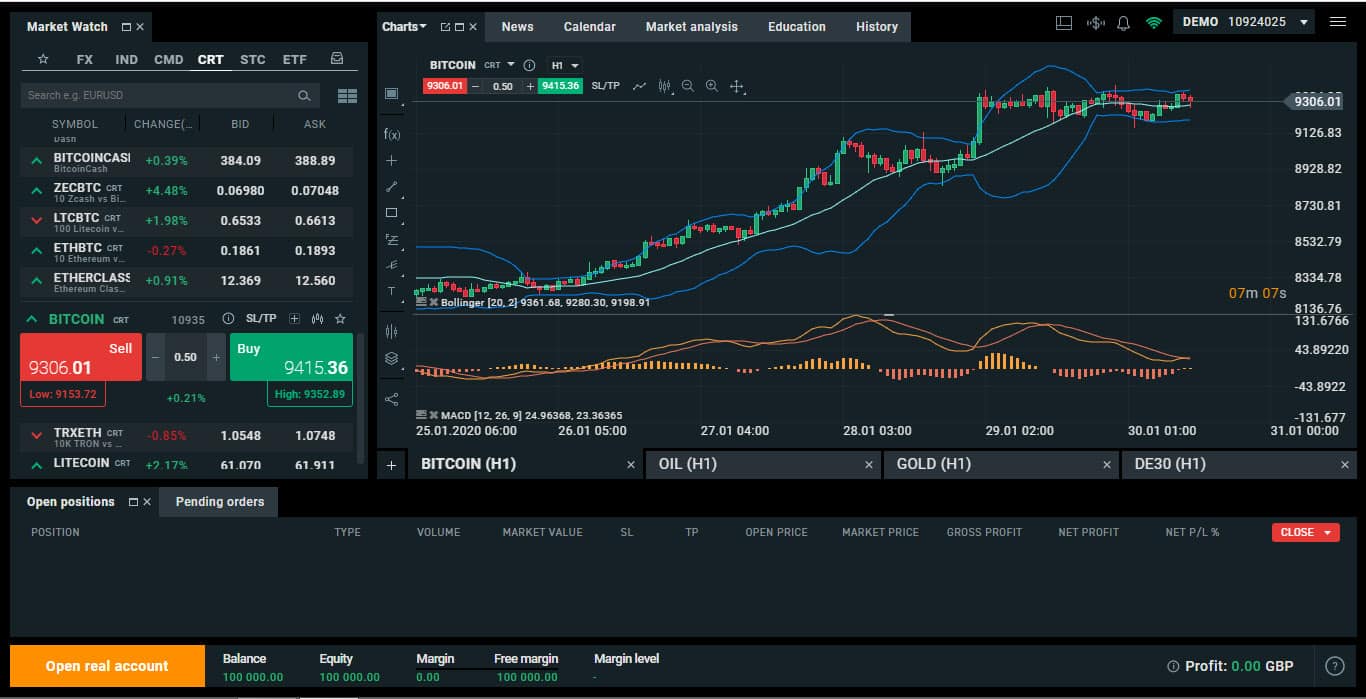Open chart type candlestick icon in sidebar
This screenshot has width=1366, height=699.
click(391, 331)
